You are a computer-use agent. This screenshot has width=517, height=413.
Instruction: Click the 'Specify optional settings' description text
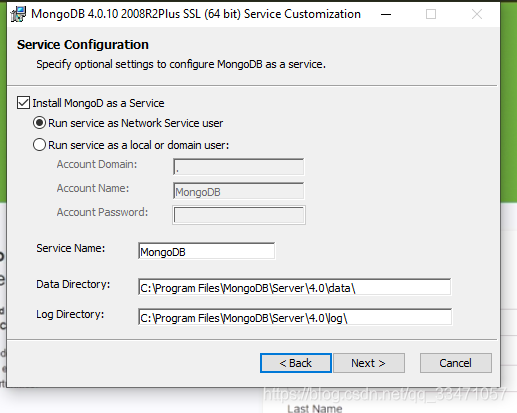pyautogui.click(x=181, y=64)
